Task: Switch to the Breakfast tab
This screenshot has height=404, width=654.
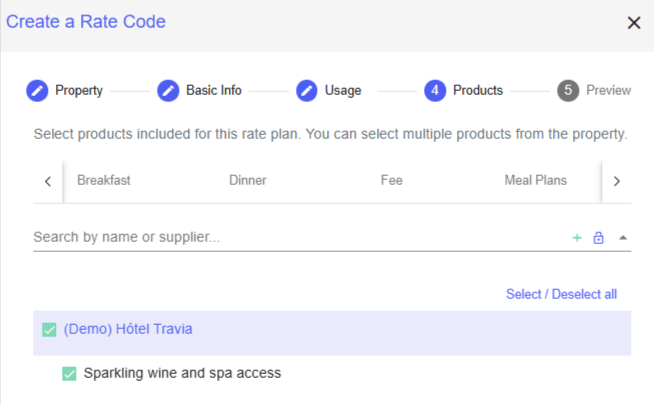Action: pyautogui.click(x=104, y=181)
